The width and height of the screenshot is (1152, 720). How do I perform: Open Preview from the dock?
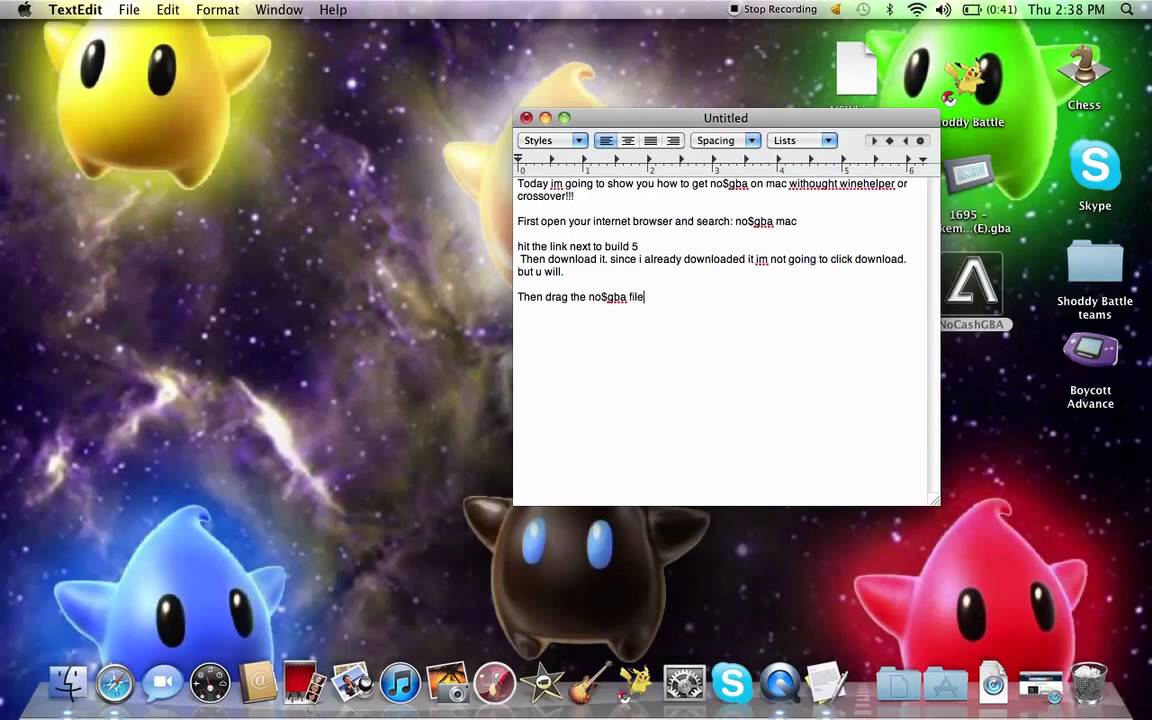tap(352, 683)
